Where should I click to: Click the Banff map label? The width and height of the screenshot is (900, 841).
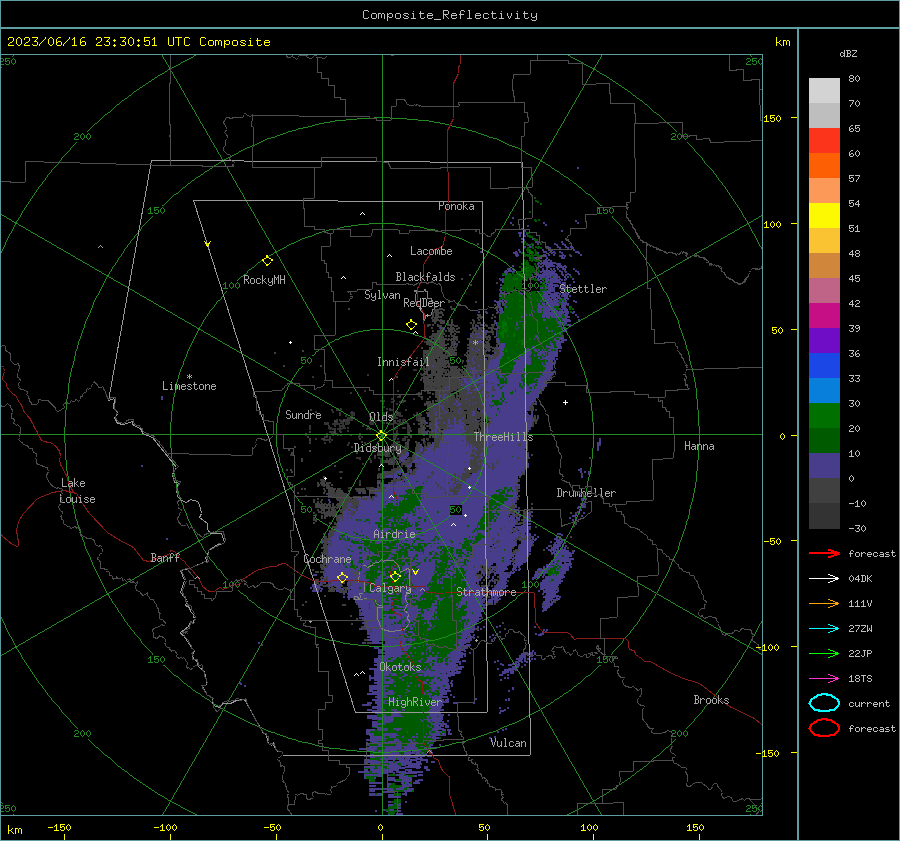pos(165,557)
